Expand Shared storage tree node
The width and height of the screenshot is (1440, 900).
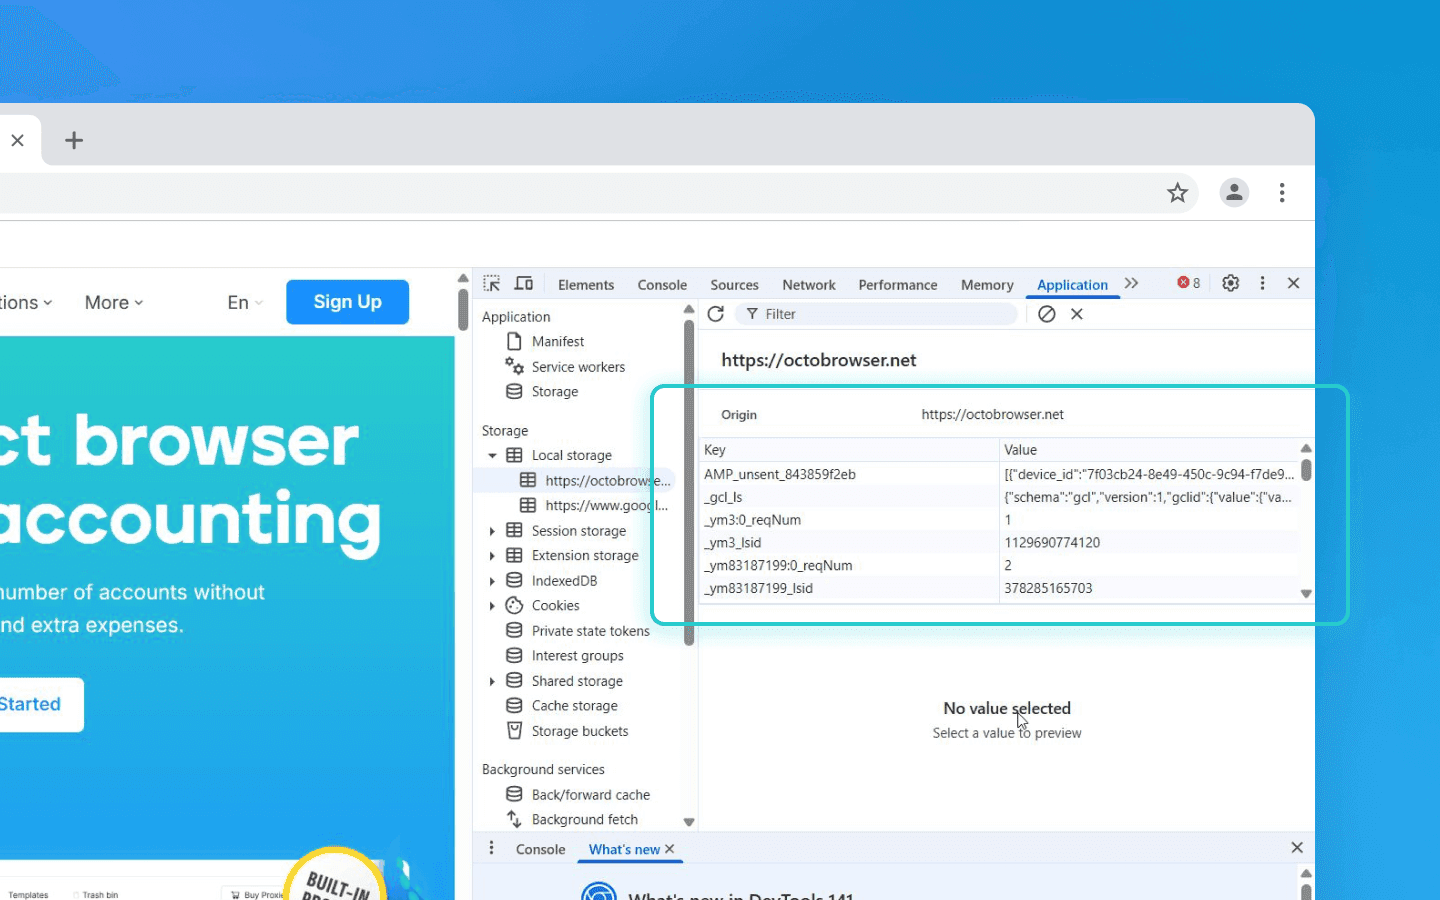pyautogui.click(x=492, y=681)
